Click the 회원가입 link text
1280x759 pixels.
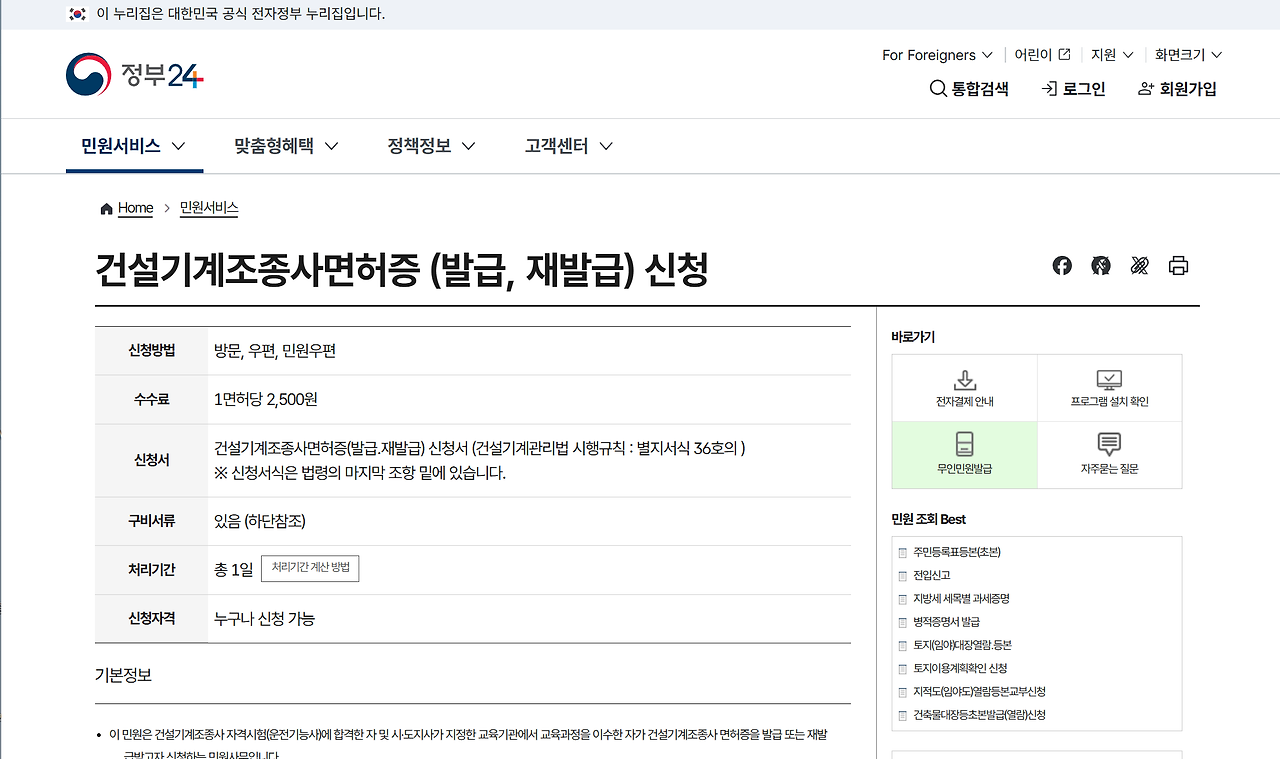click(x=1188, y=89)
